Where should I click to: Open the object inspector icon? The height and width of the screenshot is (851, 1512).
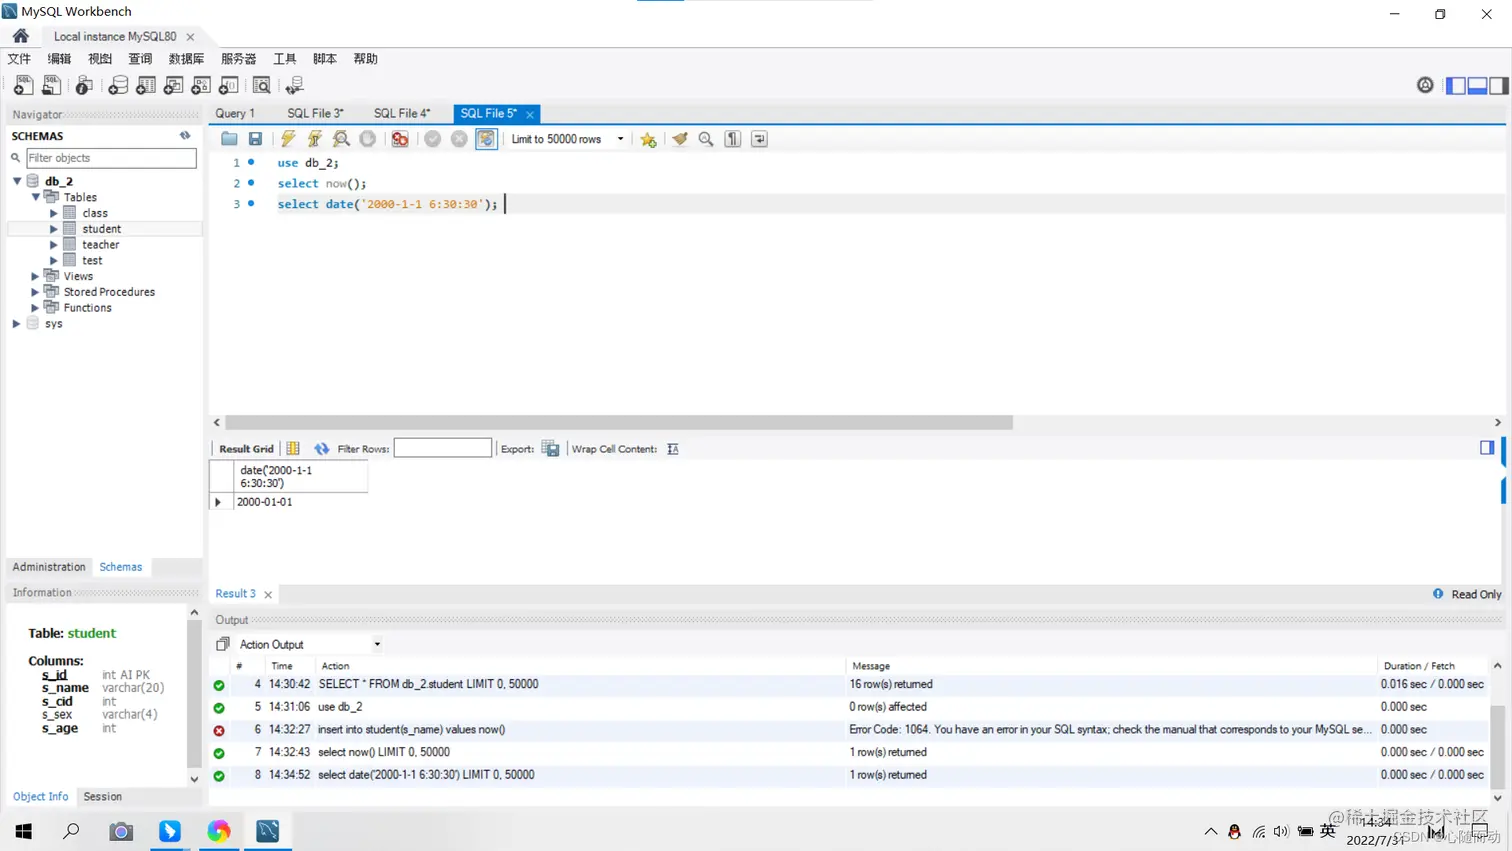[84, 85]
